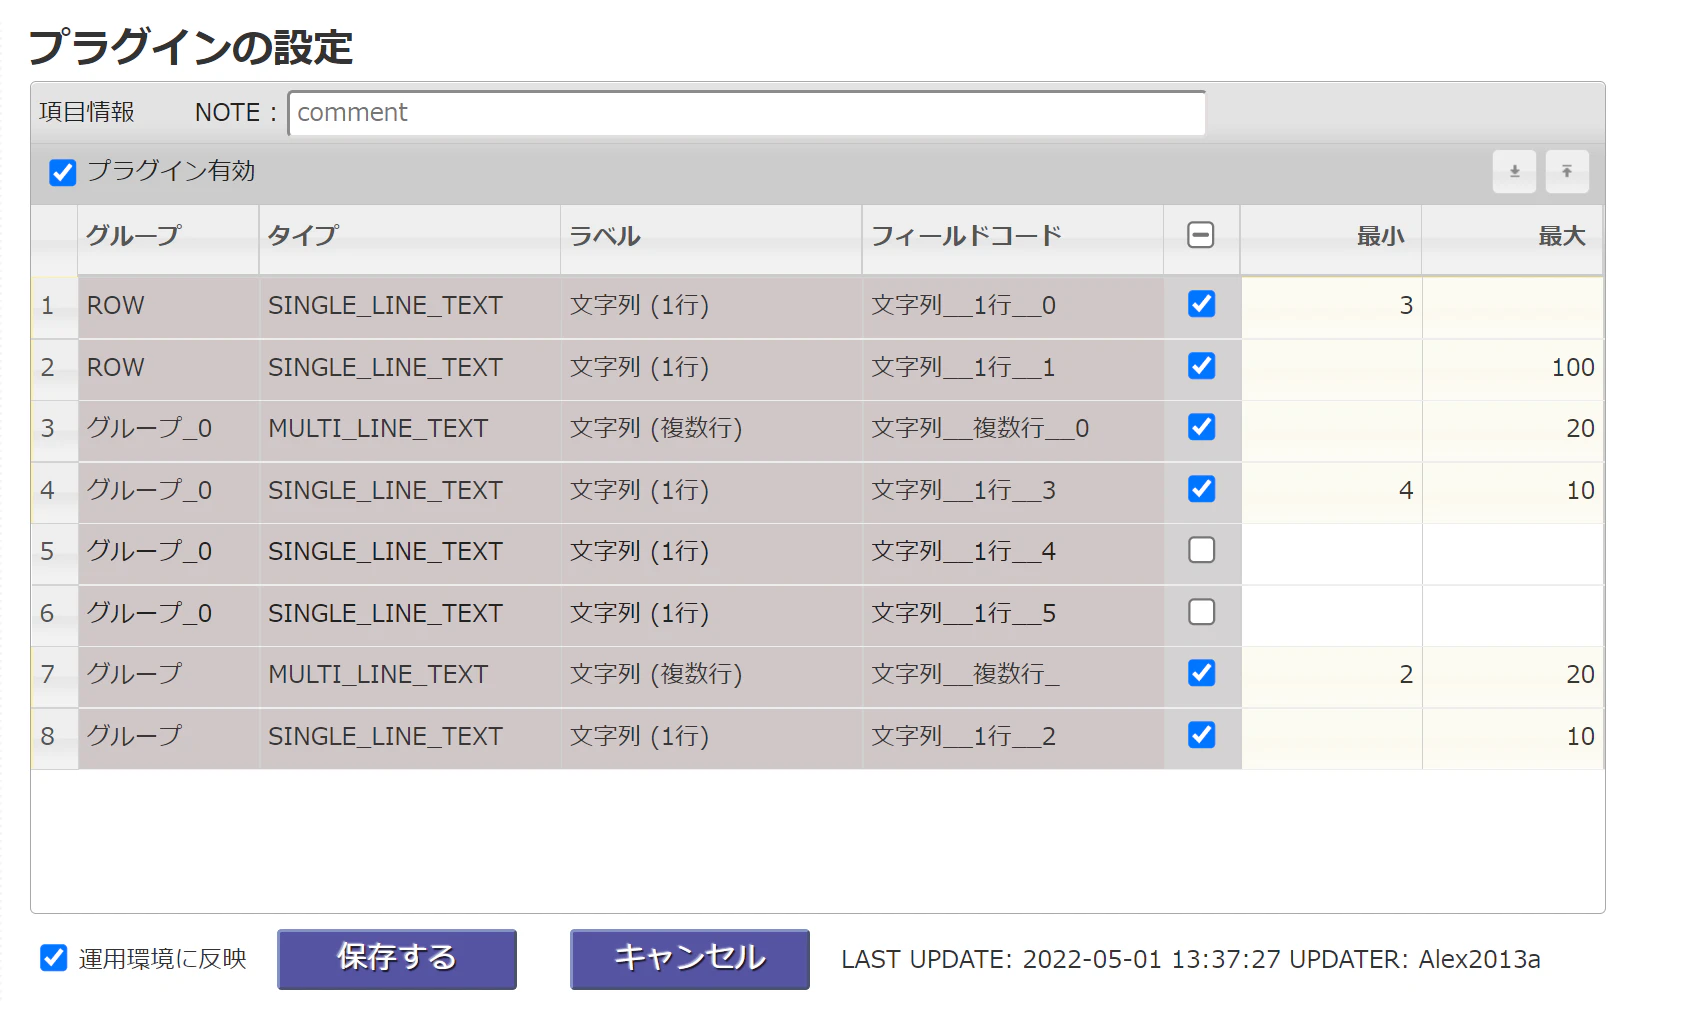The height and width of the screenshot is (1025, 1694).
Task: Click the キャンセル button
Action: coord(690,959)
